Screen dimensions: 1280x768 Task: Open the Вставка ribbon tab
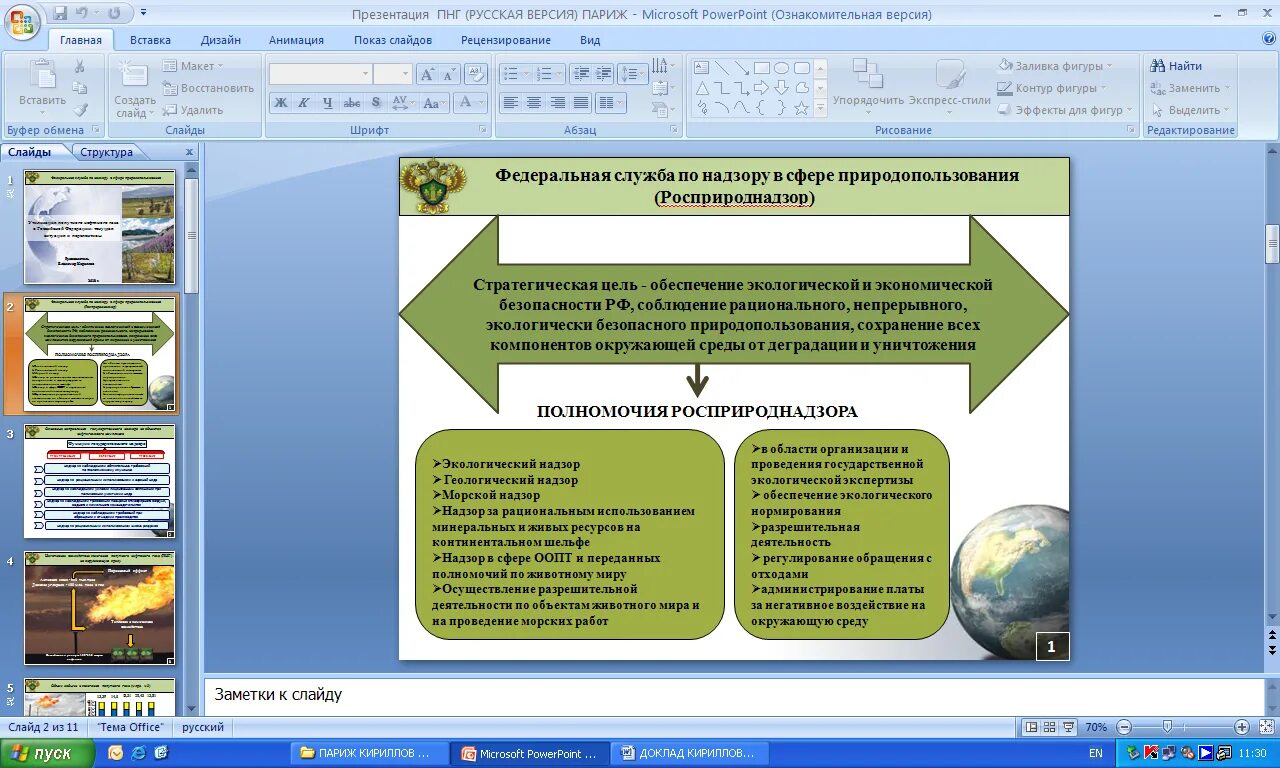tap(150, 40)
